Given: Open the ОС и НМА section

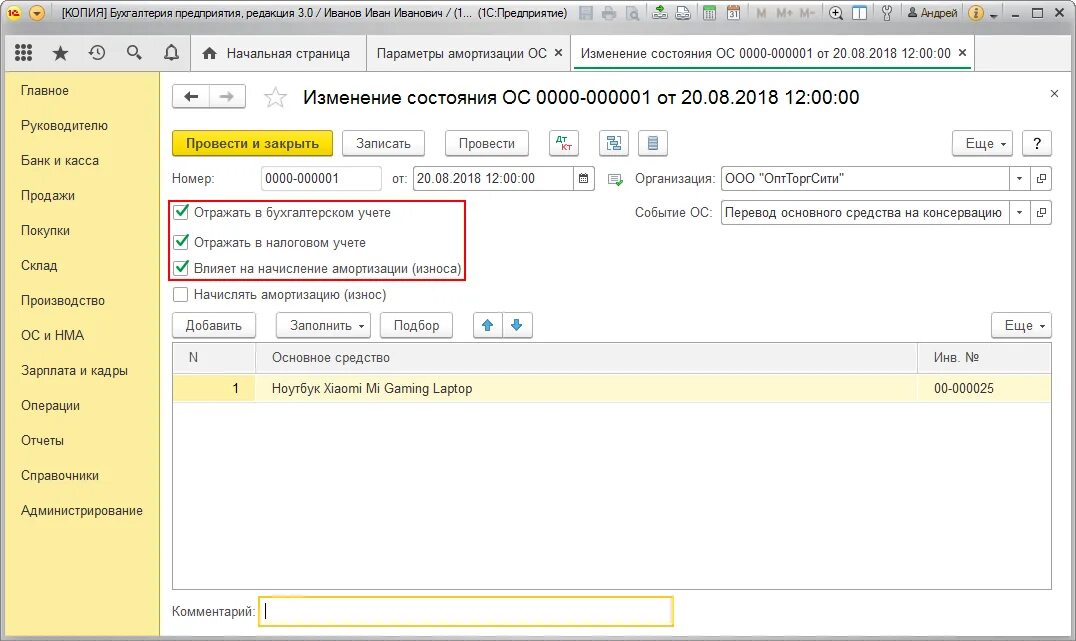Looking at the screenshot, I should [52, 336].
